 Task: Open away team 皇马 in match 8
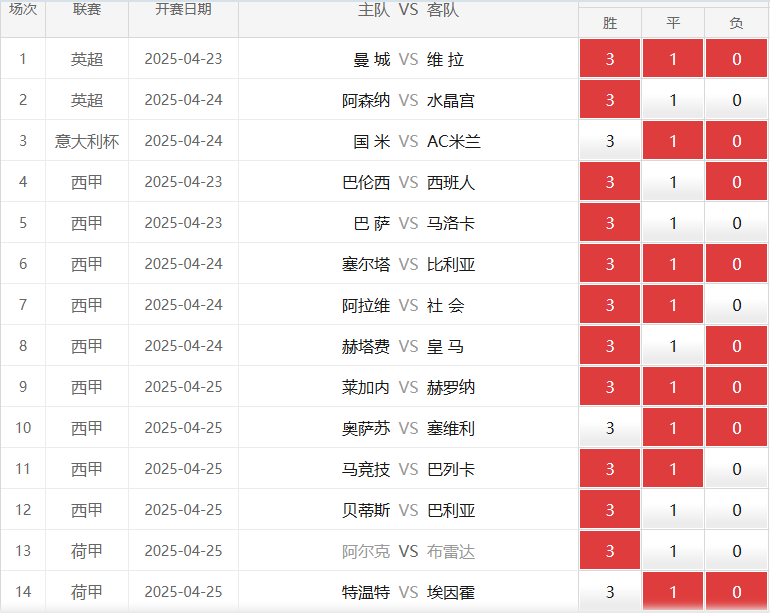(445, 347)
